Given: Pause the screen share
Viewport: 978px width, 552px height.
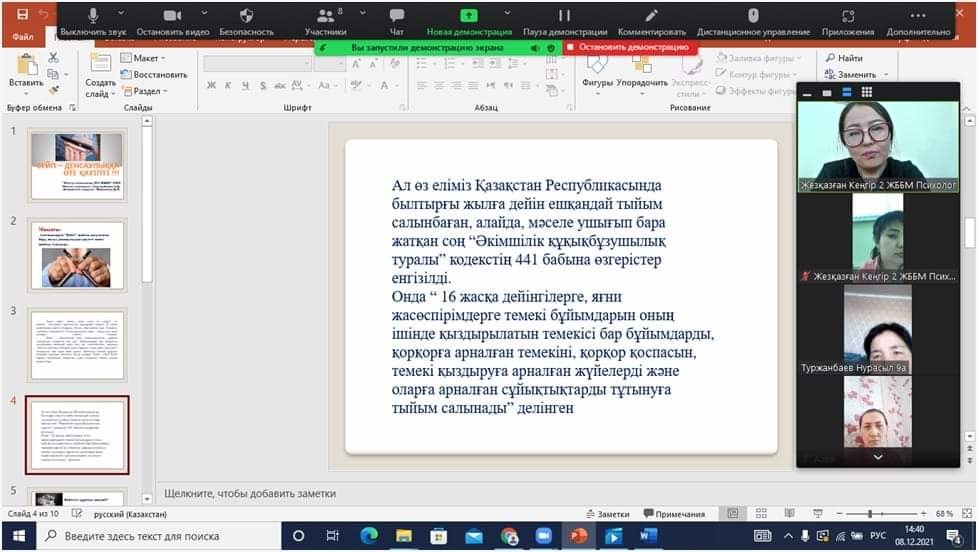Looking at the screenshot, I should click(x=564, y=20).
